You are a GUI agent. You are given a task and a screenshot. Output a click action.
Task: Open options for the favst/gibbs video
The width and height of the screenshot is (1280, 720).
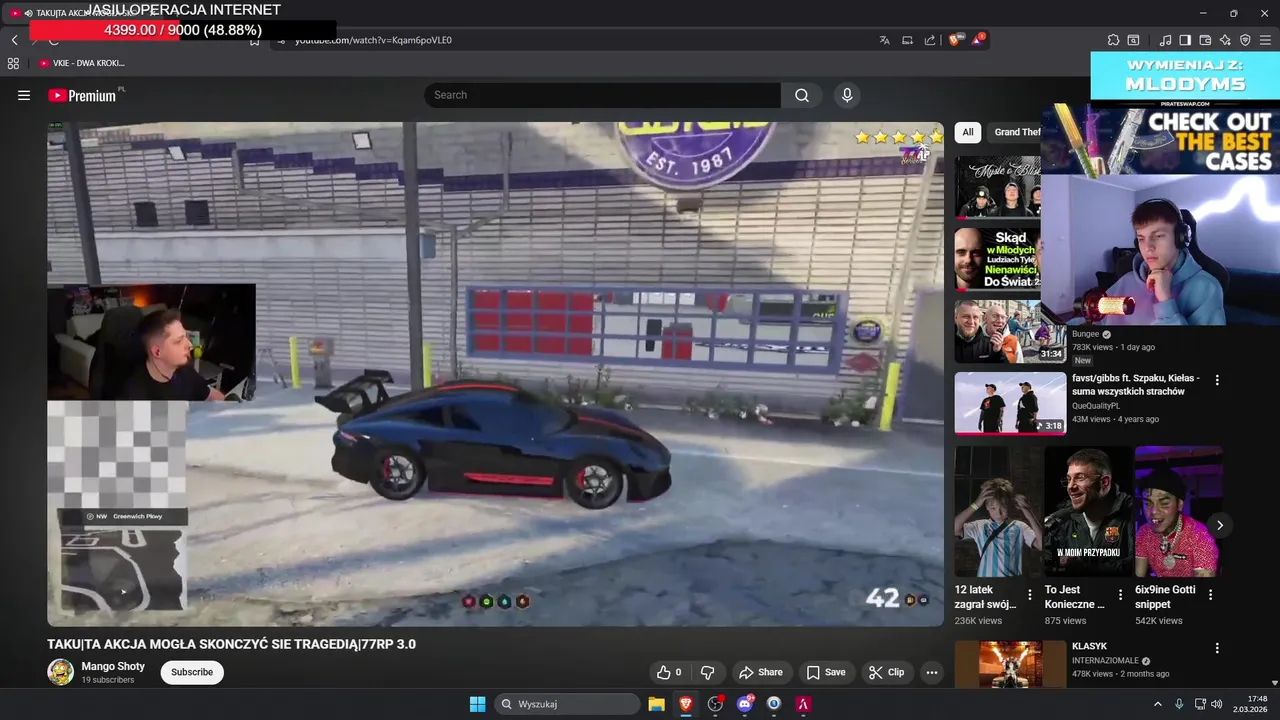click(x=1217, y=380)
